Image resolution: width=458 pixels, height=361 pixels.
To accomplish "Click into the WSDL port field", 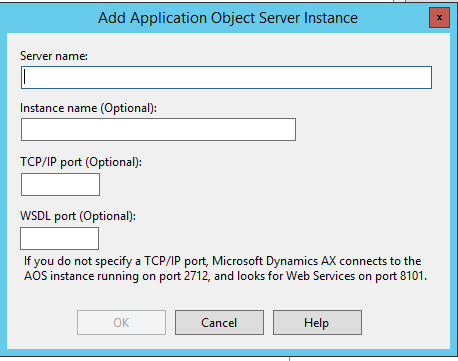I will coord(60,238).
